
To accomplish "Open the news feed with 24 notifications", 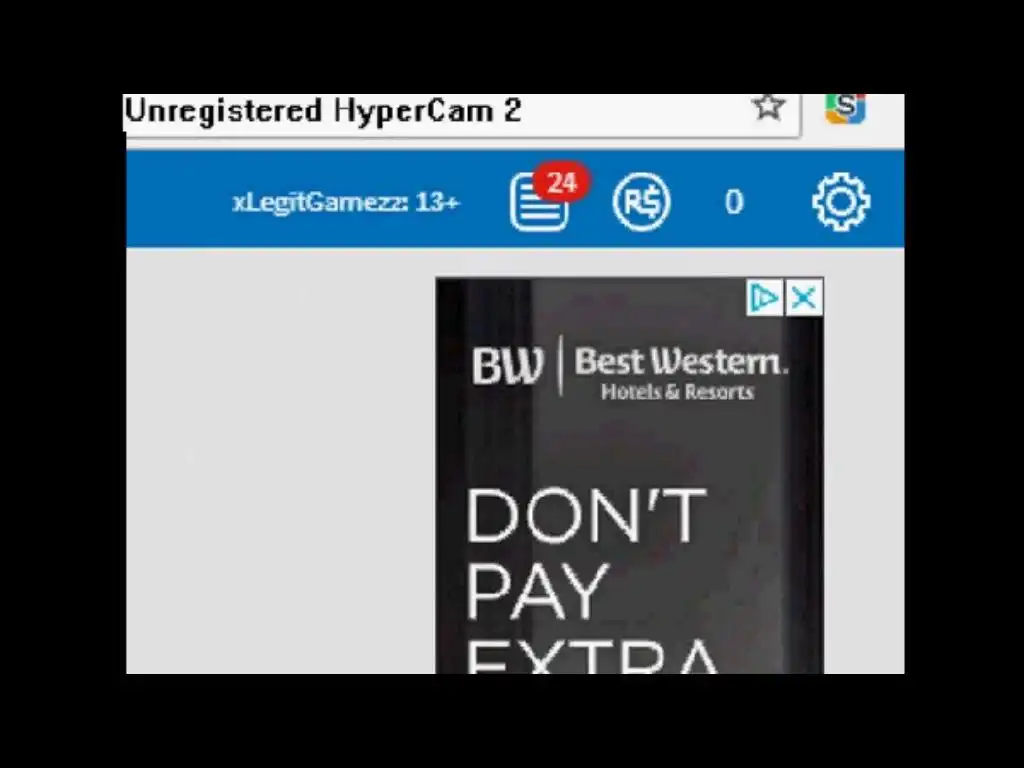I will pyautogui.click(x=539, y=201).
